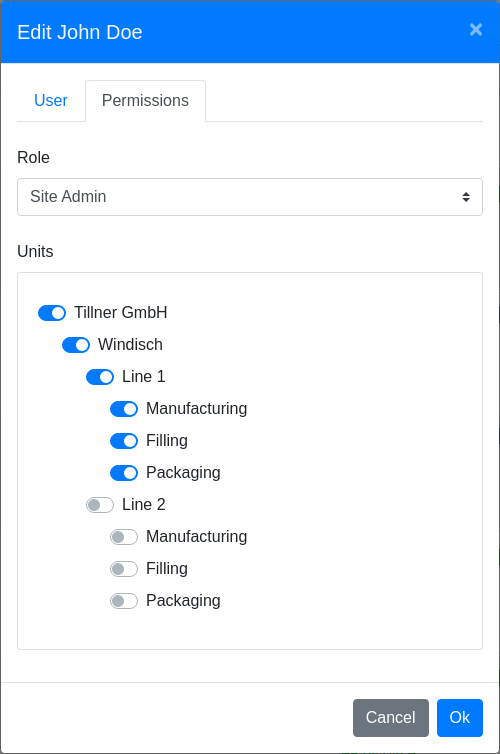The height and width of the screenshot is (754, 500).
Task: Turn off the Line 1 switch
Action: coord(100,377)
